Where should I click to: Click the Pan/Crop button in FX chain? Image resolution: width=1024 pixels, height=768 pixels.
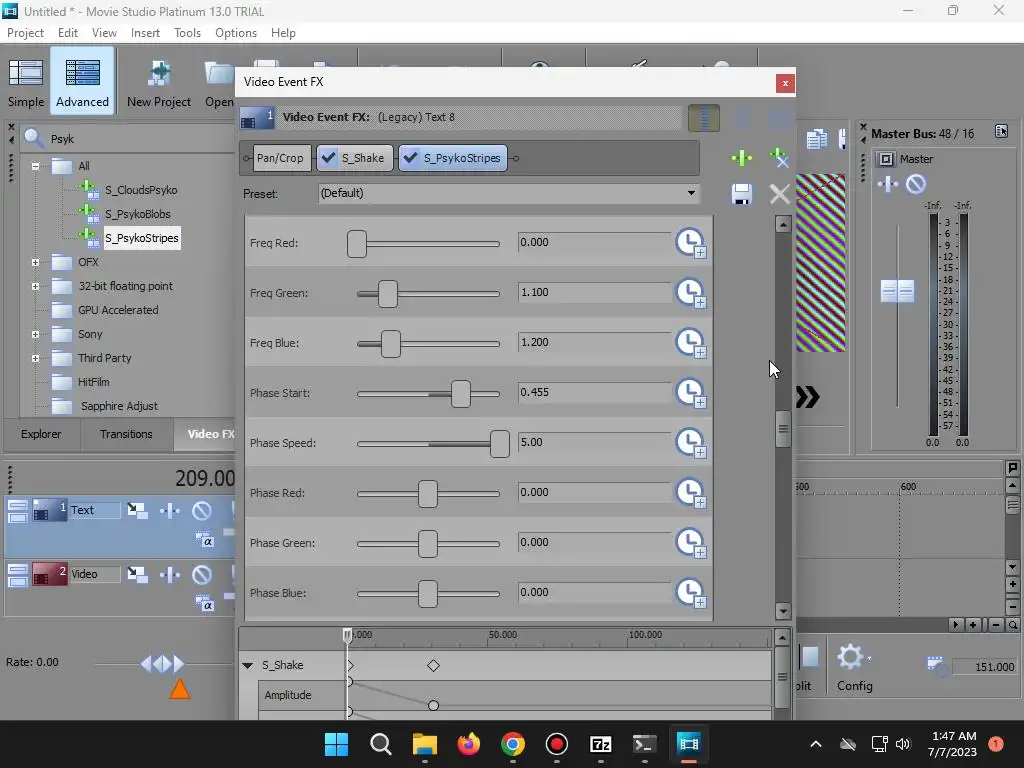[281, 158]
